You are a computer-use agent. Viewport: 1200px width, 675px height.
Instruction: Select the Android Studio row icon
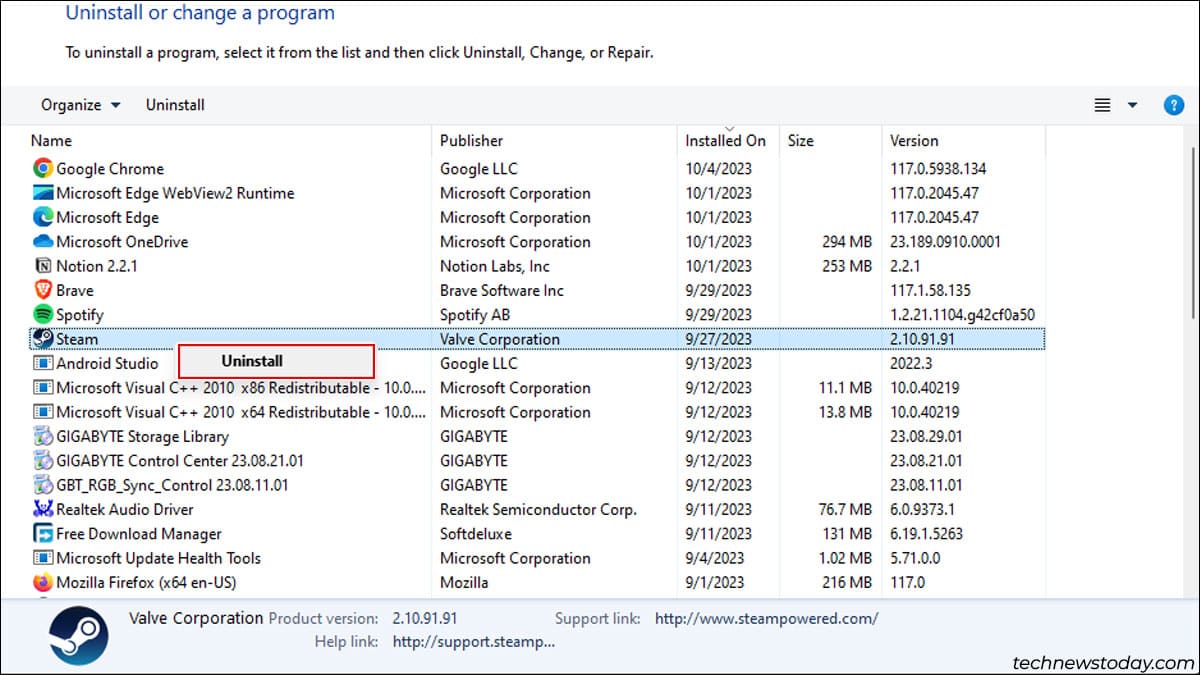tap(43, 363)
